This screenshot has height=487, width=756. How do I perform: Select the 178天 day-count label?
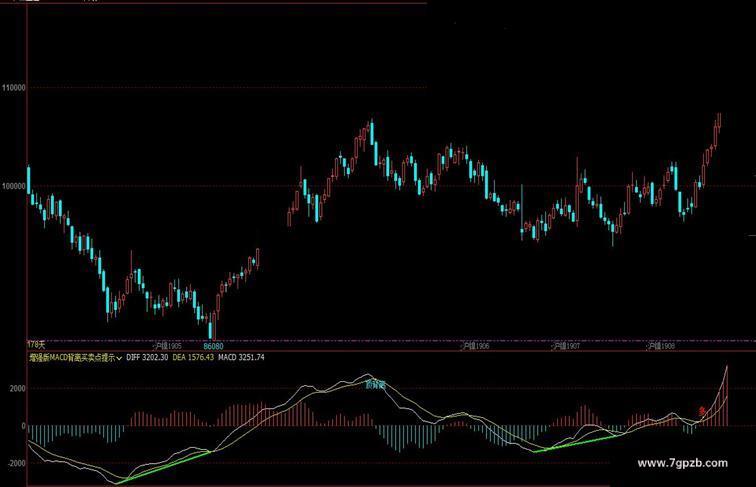pos(36,345)
